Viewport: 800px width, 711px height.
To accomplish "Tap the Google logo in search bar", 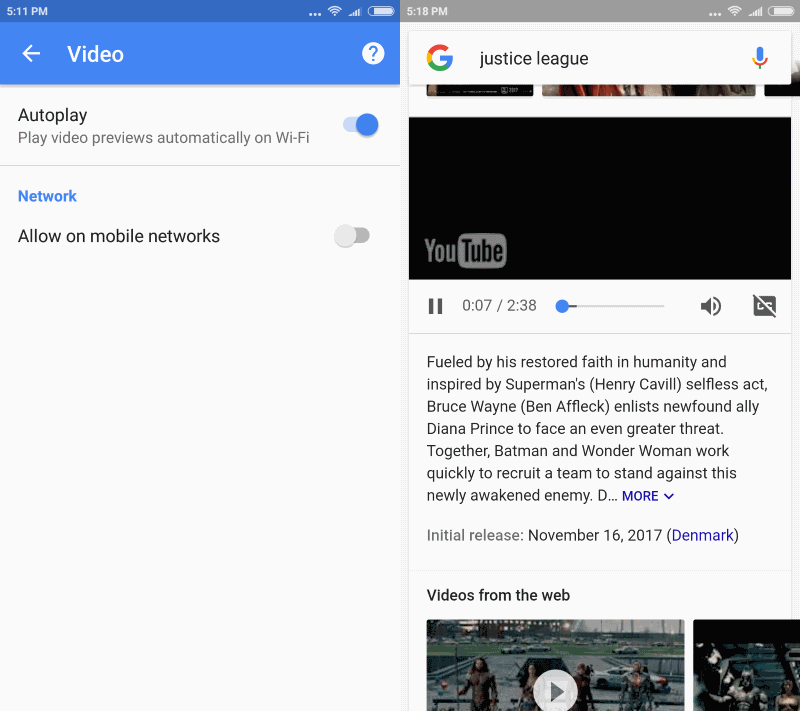I will coord(440,58).
